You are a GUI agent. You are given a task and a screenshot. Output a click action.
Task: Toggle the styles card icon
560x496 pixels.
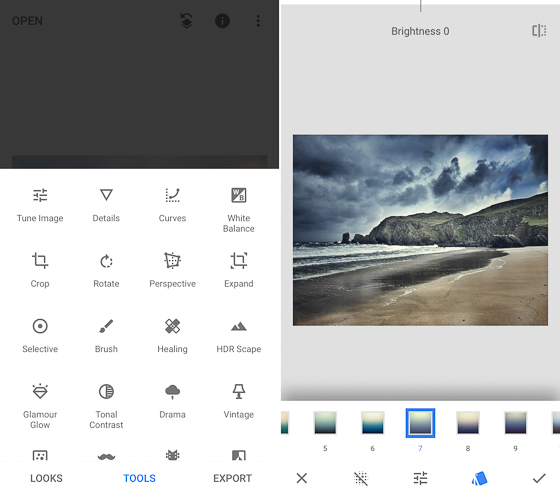click(479, 479)
